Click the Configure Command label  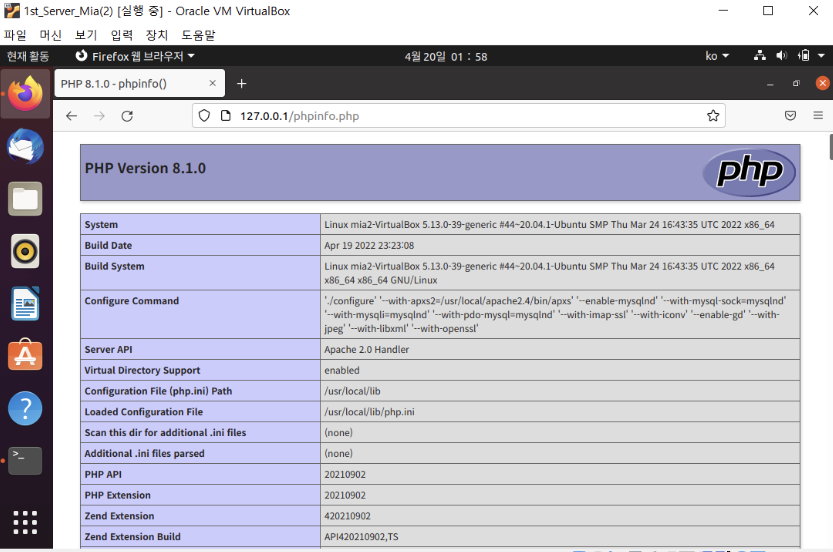coord(132,301)
